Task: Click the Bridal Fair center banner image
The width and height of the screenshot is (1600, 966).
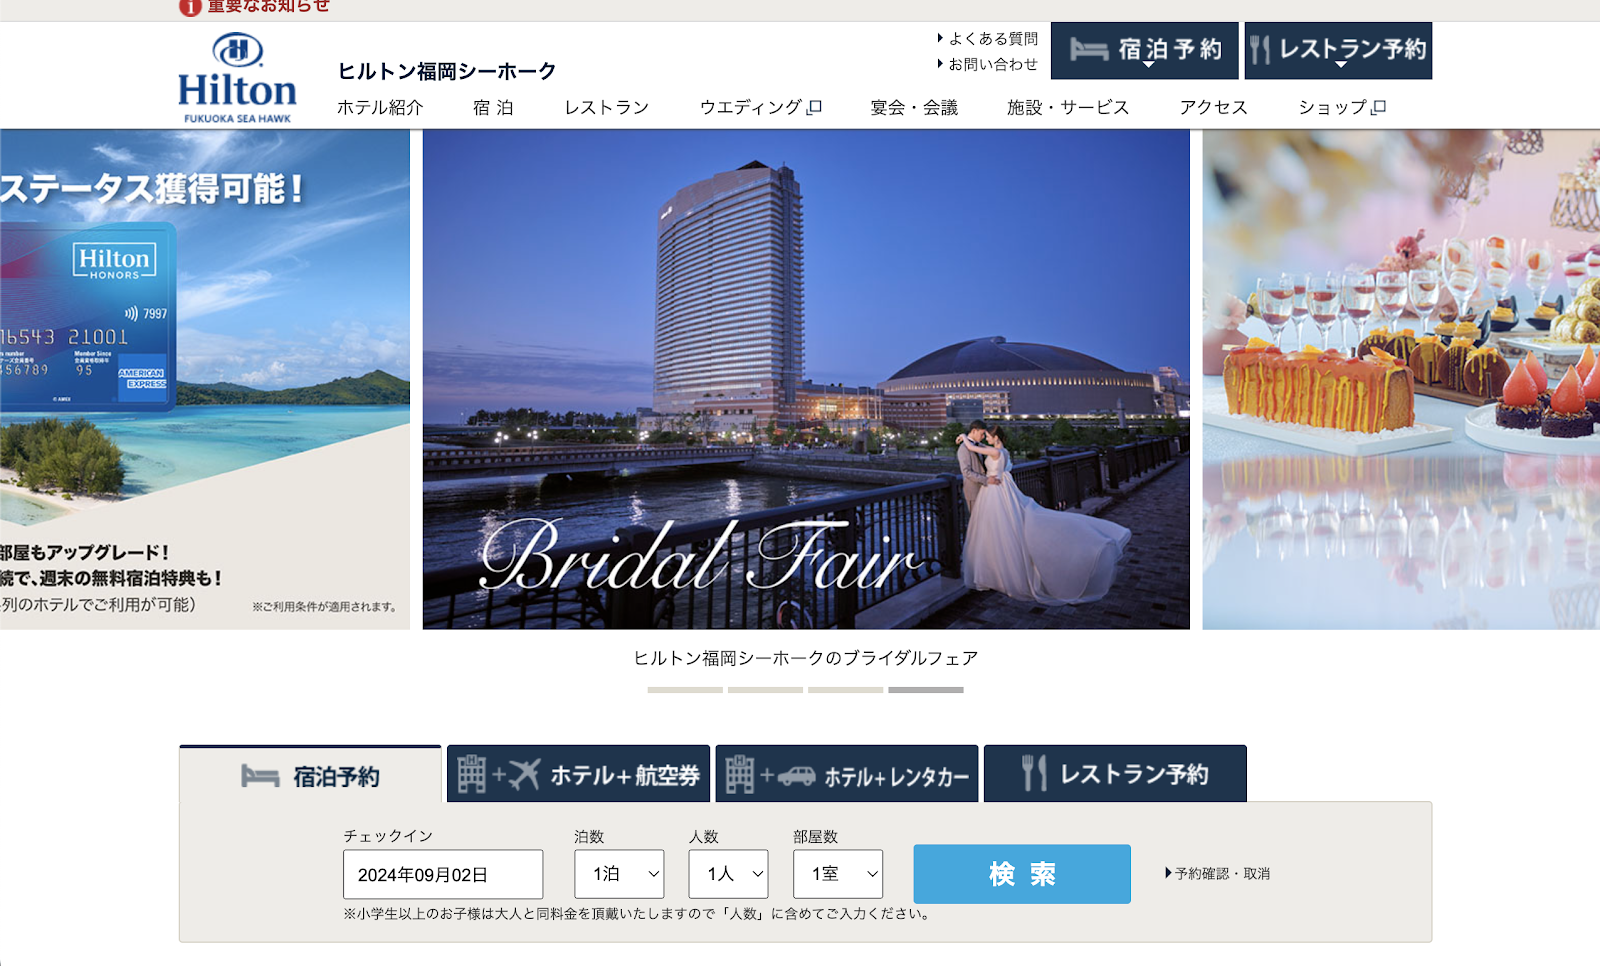Action: coord(806,379)
